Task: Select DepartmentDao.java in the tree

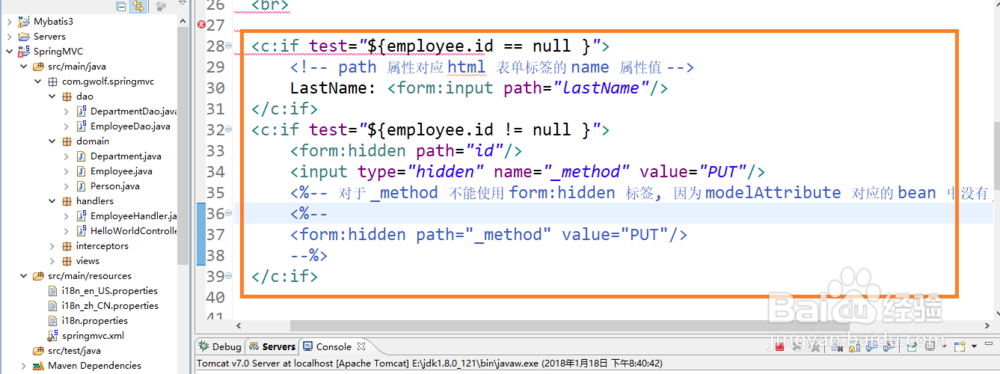Action: point(133,112)
